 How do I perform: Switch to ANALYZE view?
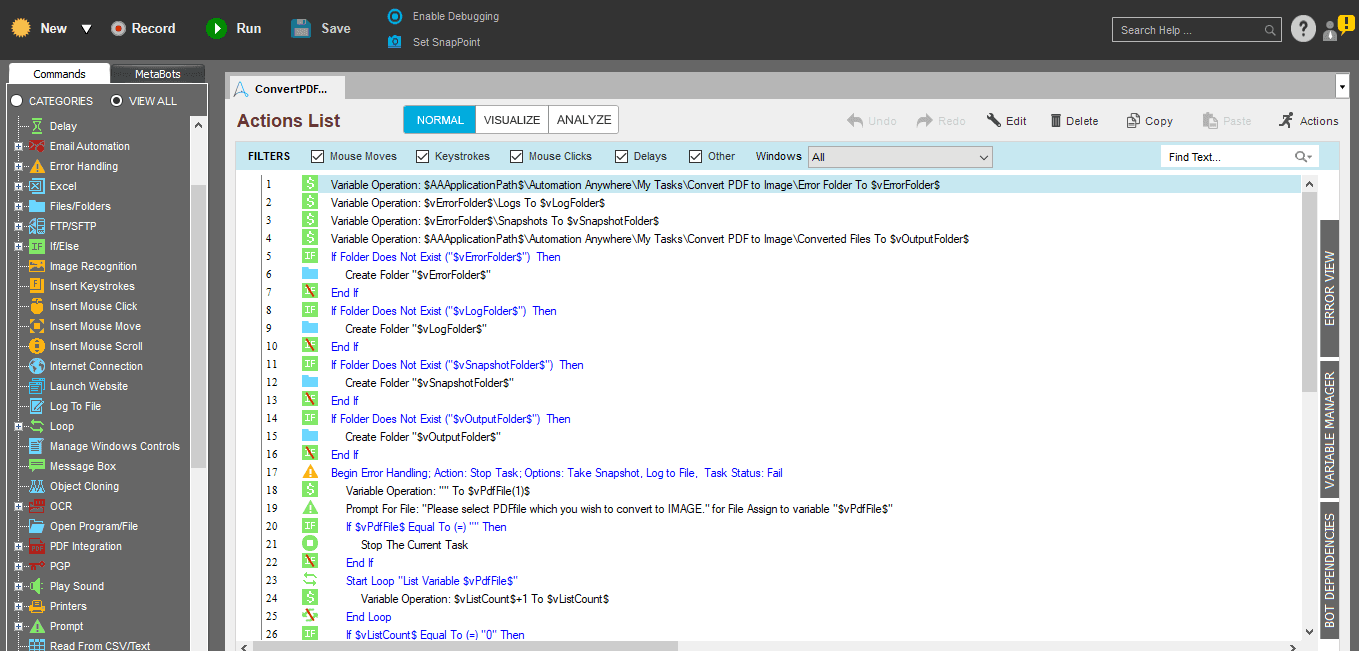pos(583,120)
